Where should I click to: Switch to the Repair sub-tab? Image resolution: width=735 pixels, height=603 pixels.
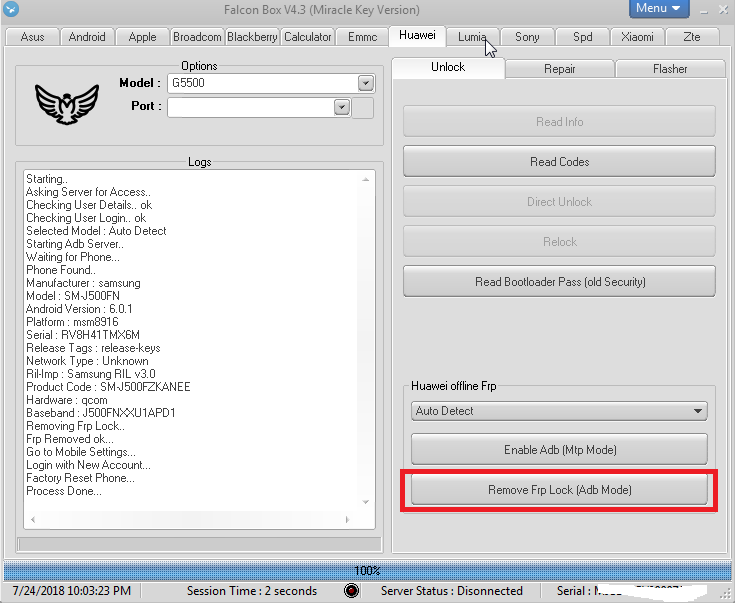[560, 69]
